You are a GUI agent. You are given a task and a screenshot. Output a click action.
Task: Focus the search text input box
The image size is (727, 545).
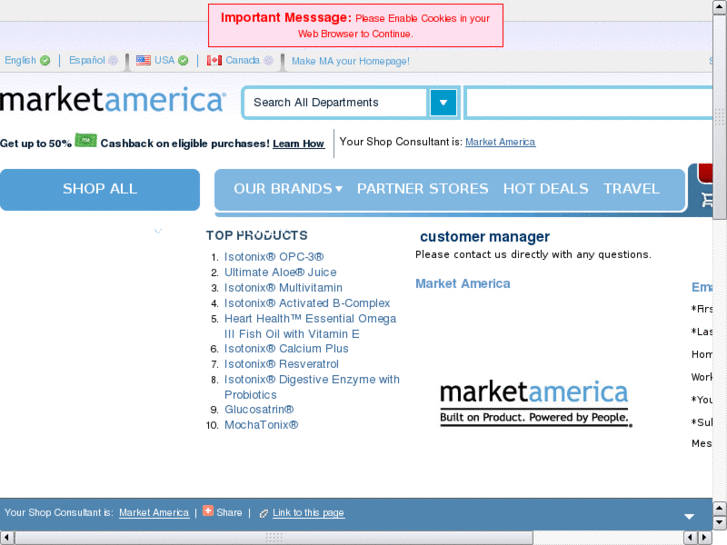pyautogui.click(x=589, y=103)
